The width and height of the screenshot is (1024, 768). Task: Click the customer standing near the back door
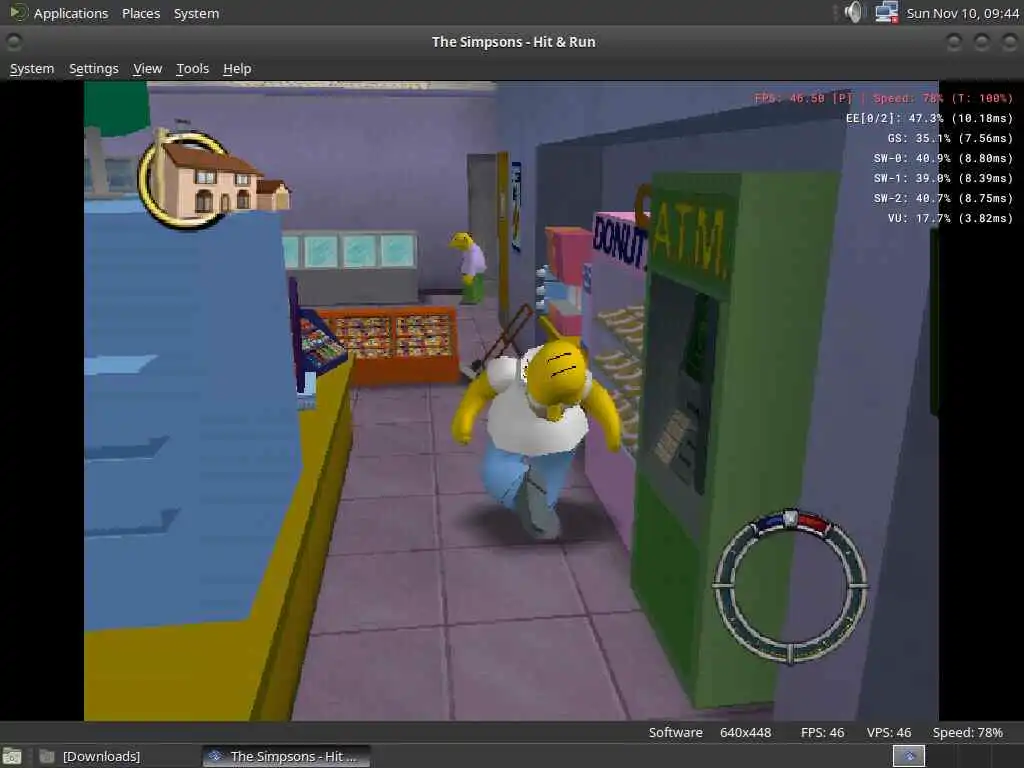(x=469, y=268)
